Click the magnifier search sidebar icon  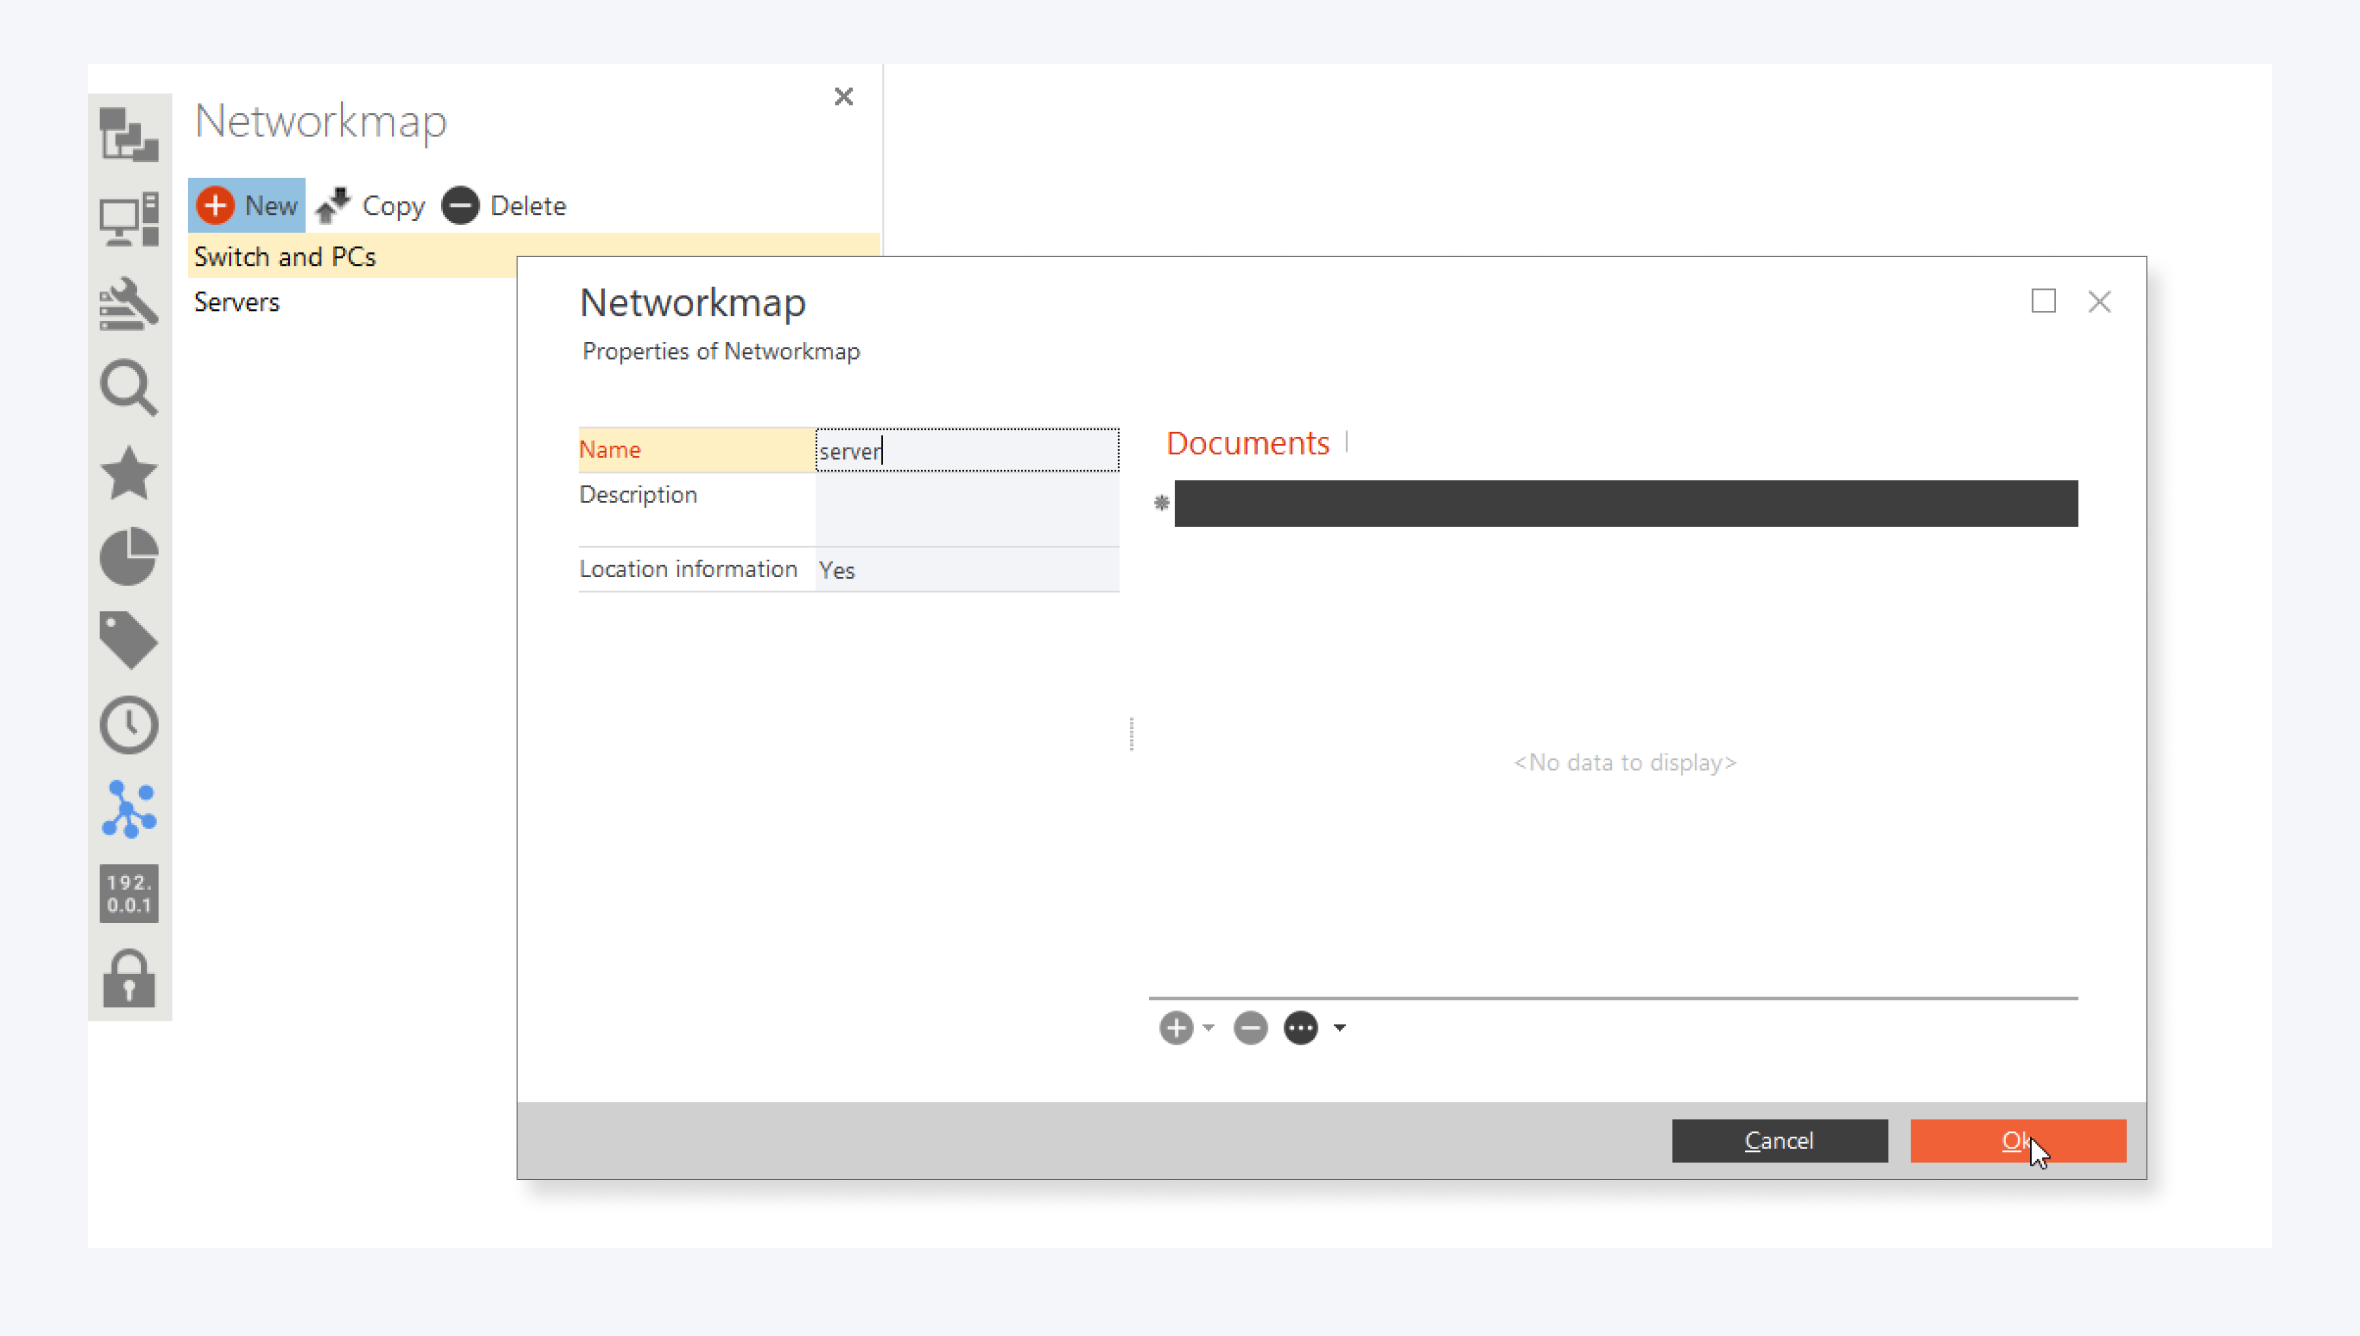click(x=129, y=388)
